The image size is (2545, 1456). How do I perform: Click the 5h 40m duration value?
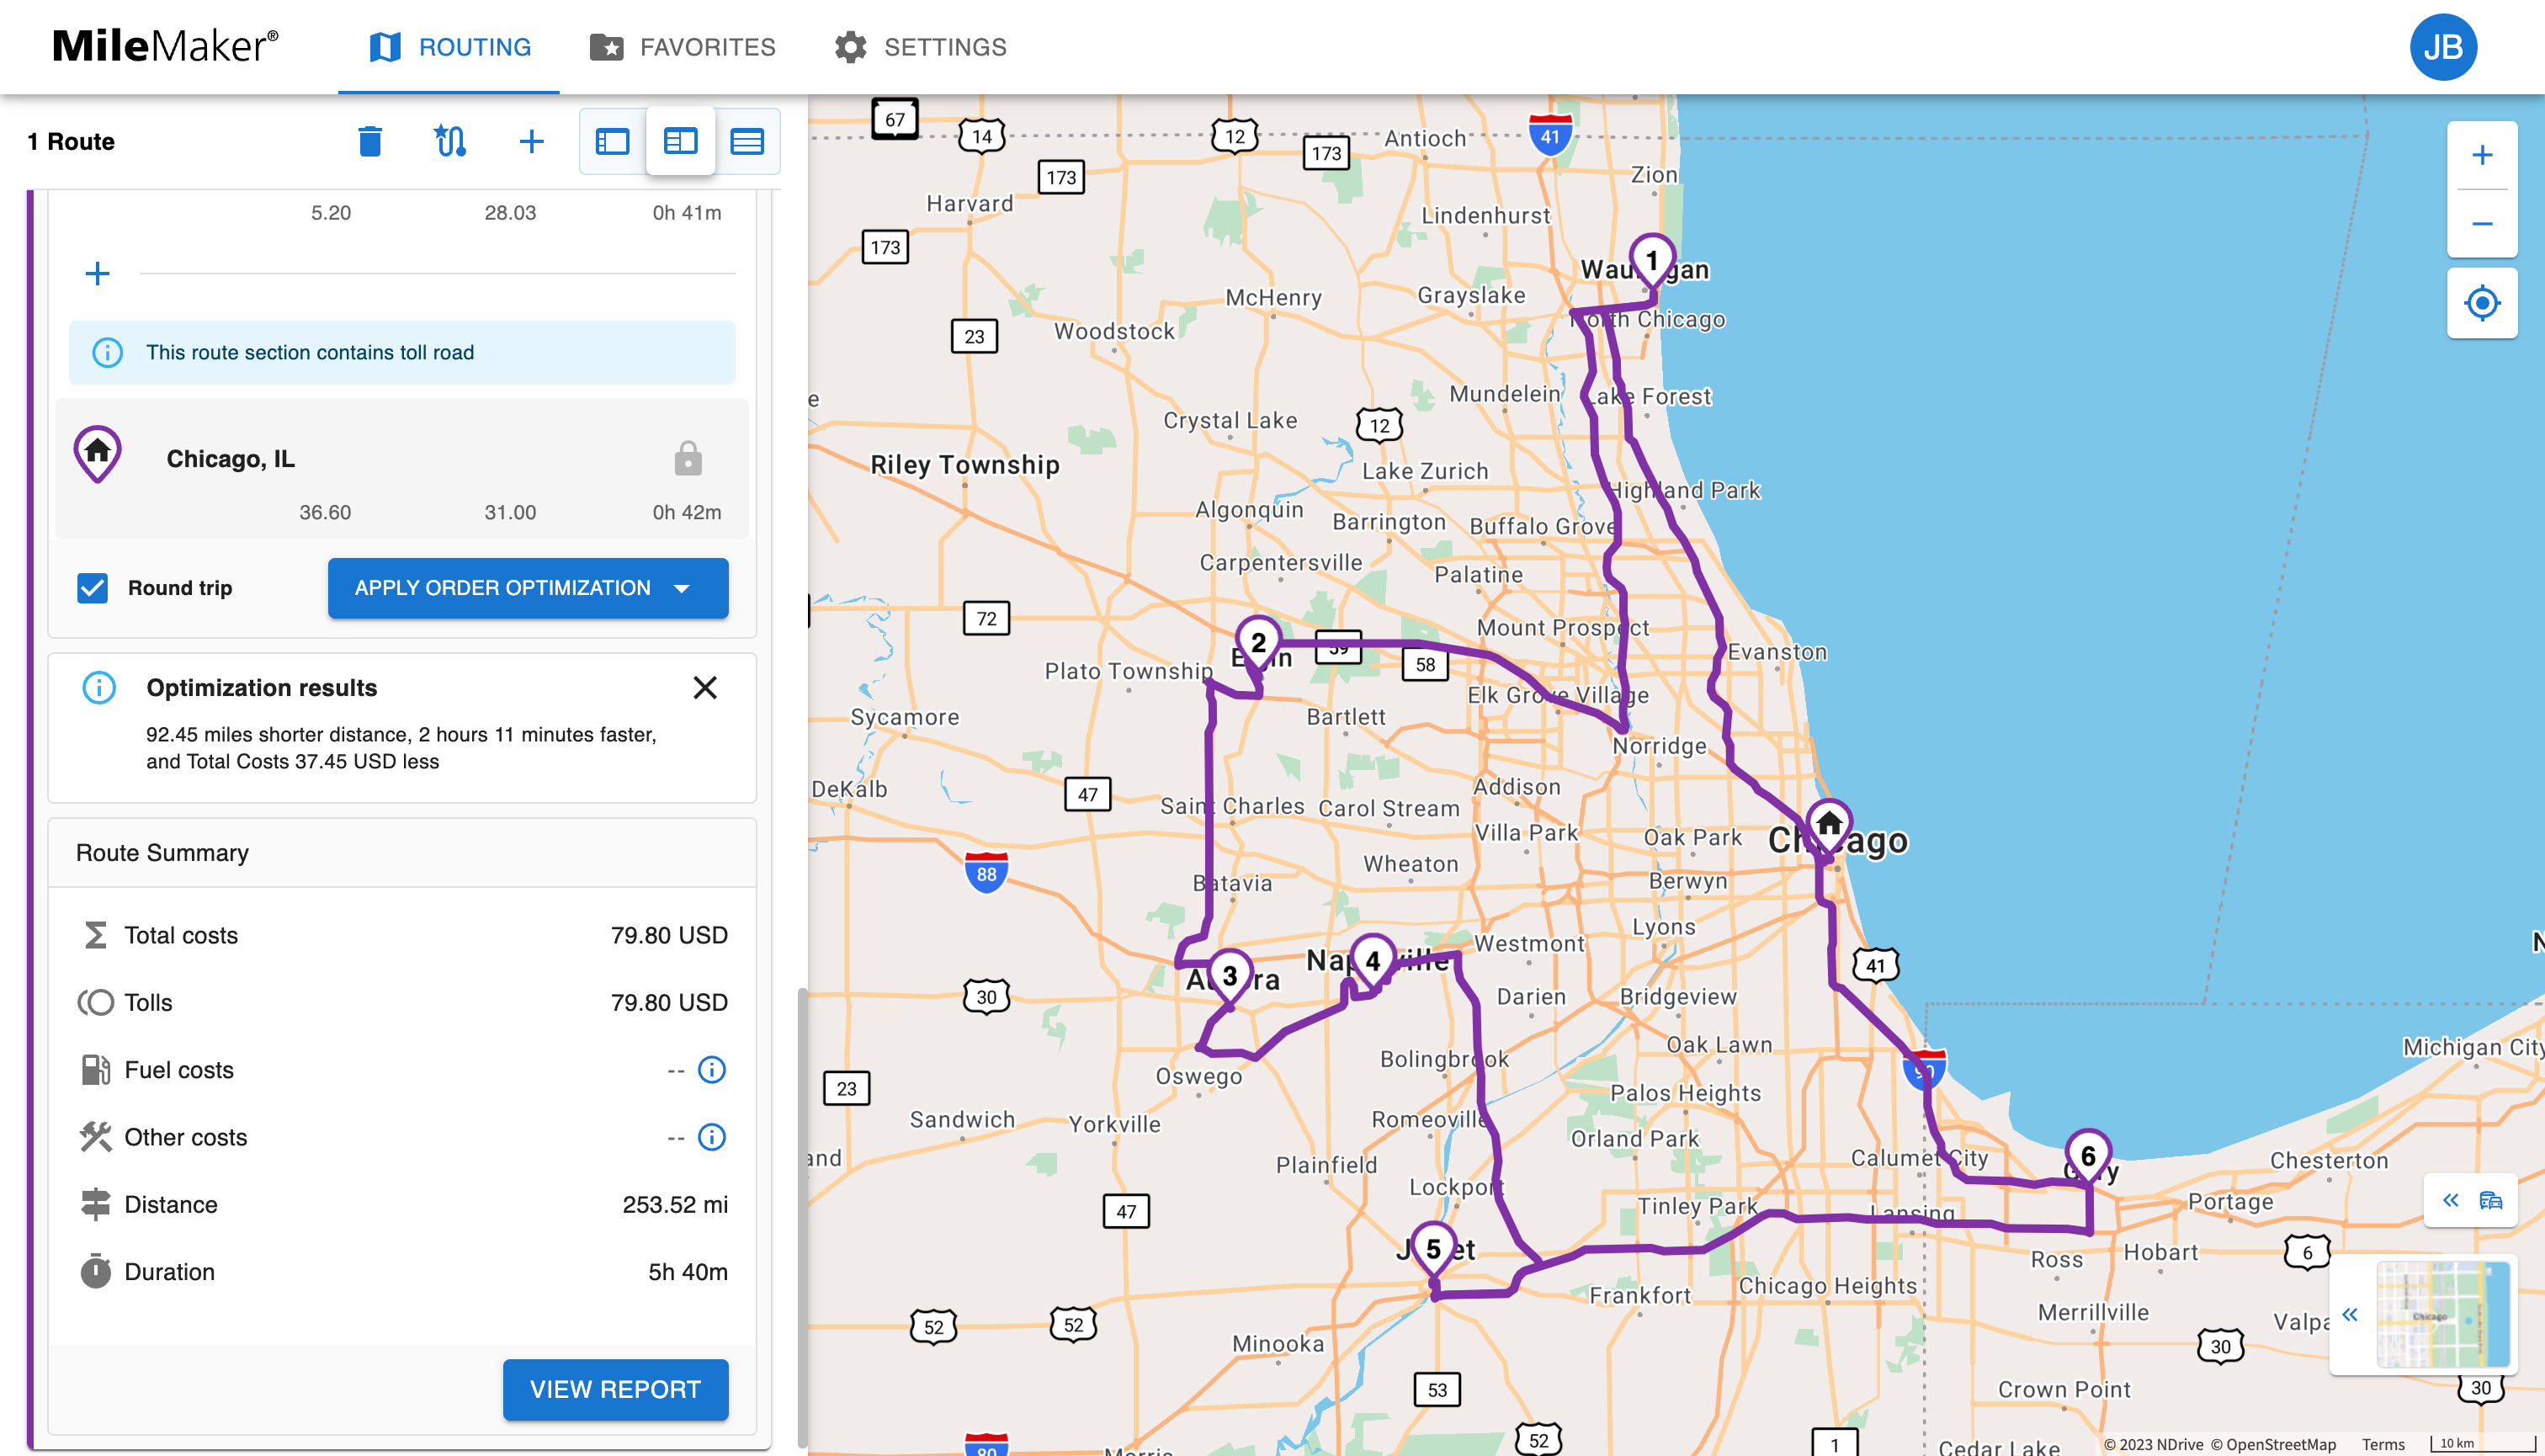point(688,1271)
